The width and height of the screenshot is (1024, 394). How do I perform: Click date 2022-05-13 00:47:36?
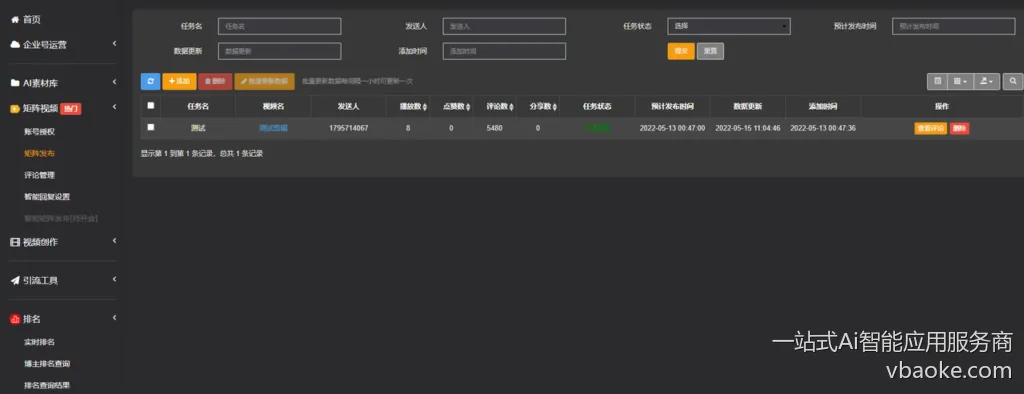tap(823, 128)
